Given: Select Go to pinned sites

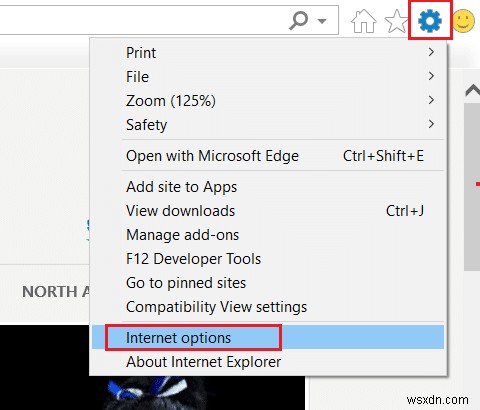Looking at the screenshot, I should [x=268, y=283].
